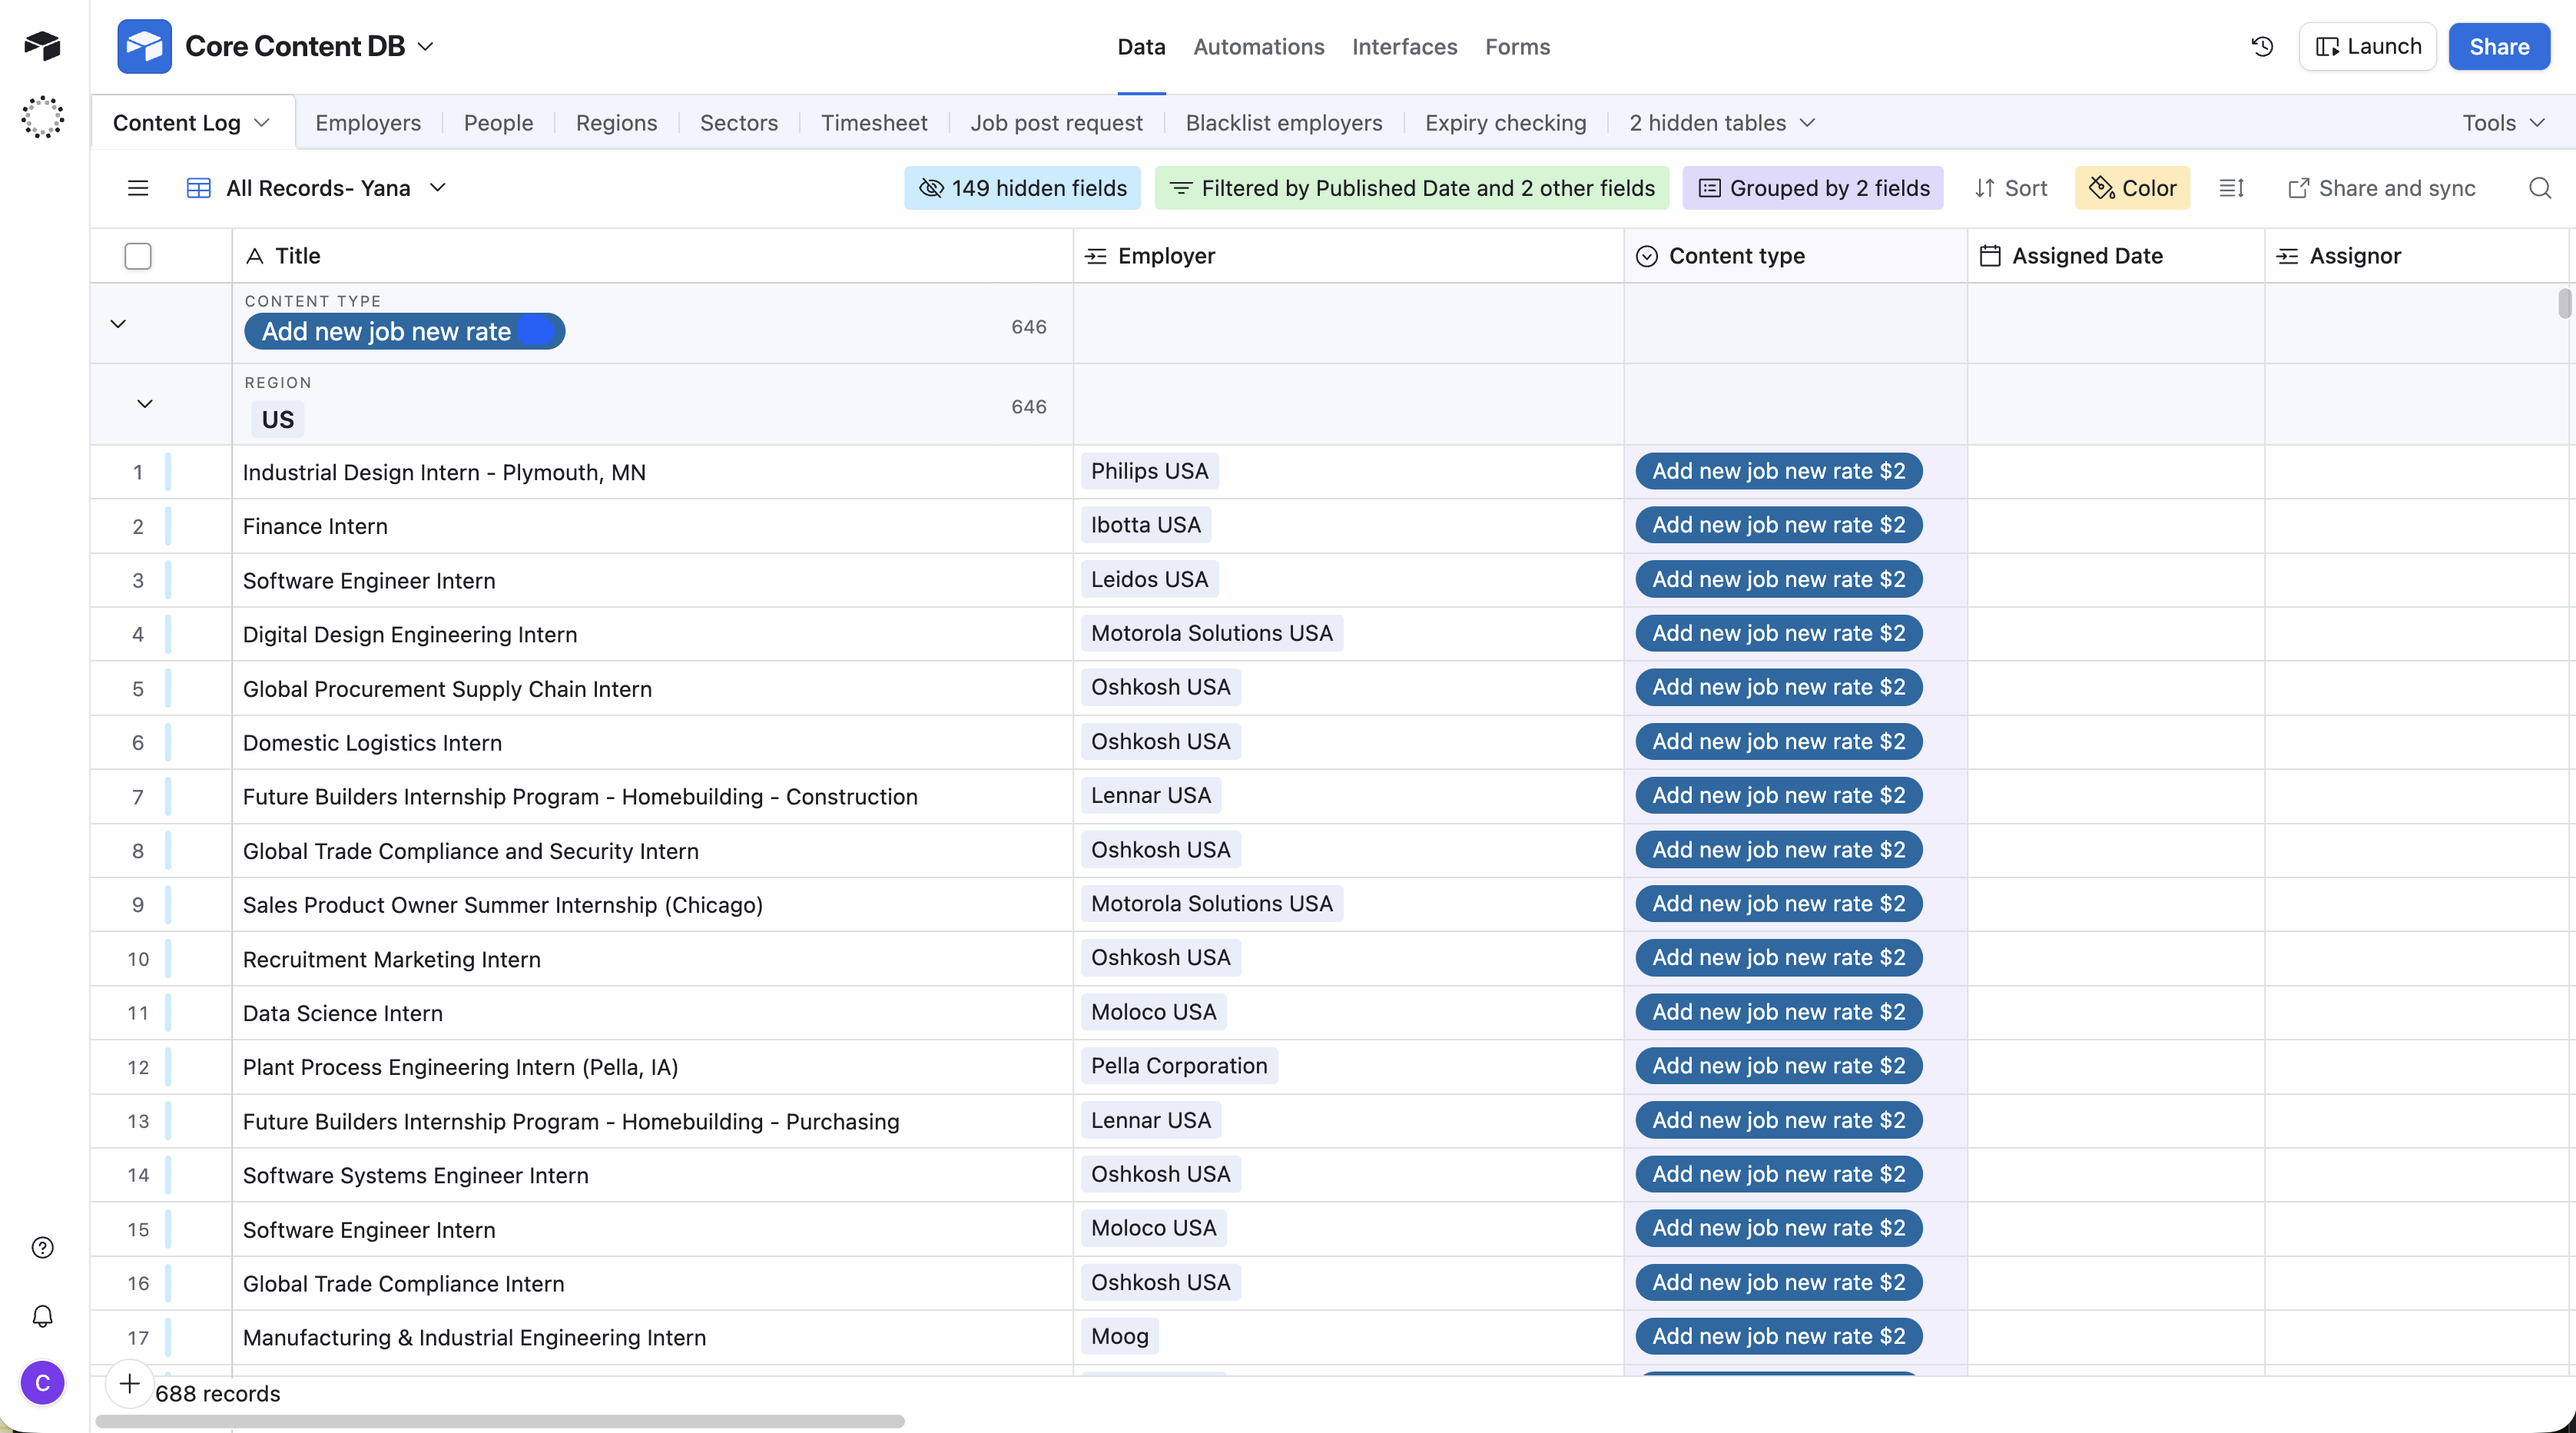This screenshot has height=1433, width=2576.
Task: Click the horizontal scrollbar at bottom
Action: point(500,1421)
